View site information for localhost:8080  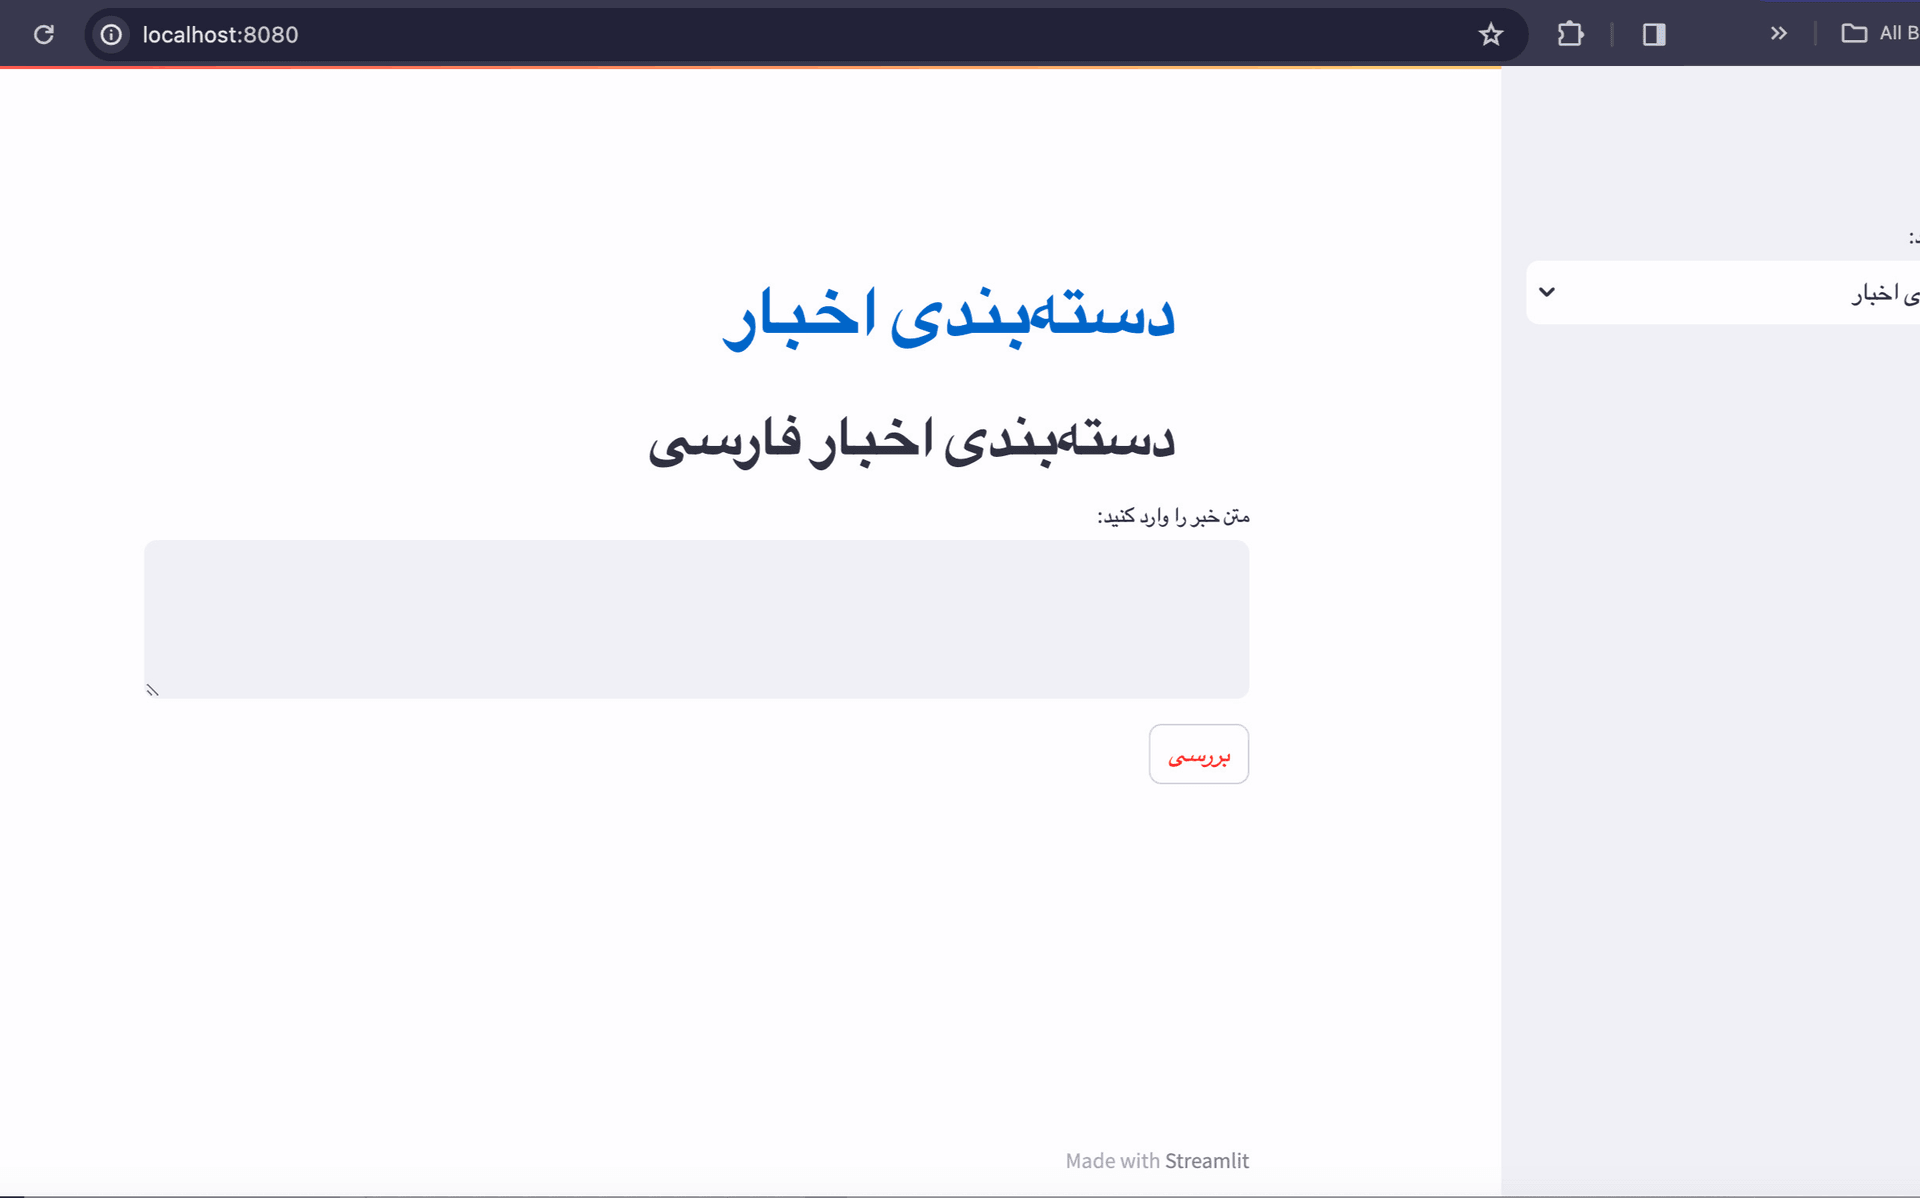111,34
